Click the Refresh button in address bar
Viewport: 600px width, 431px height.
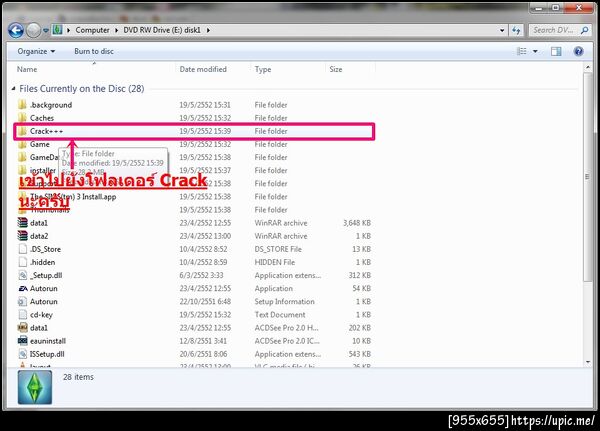(x=516, y=30)
